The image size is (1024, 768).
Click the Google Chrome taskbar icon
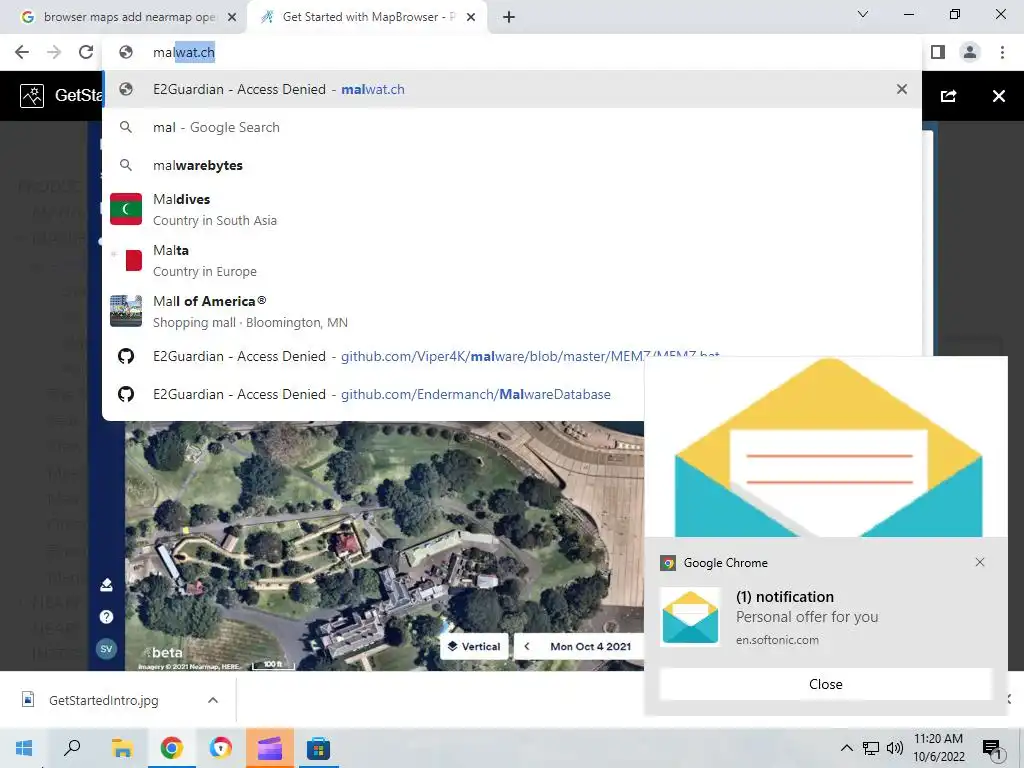click(x=172, y=748)
